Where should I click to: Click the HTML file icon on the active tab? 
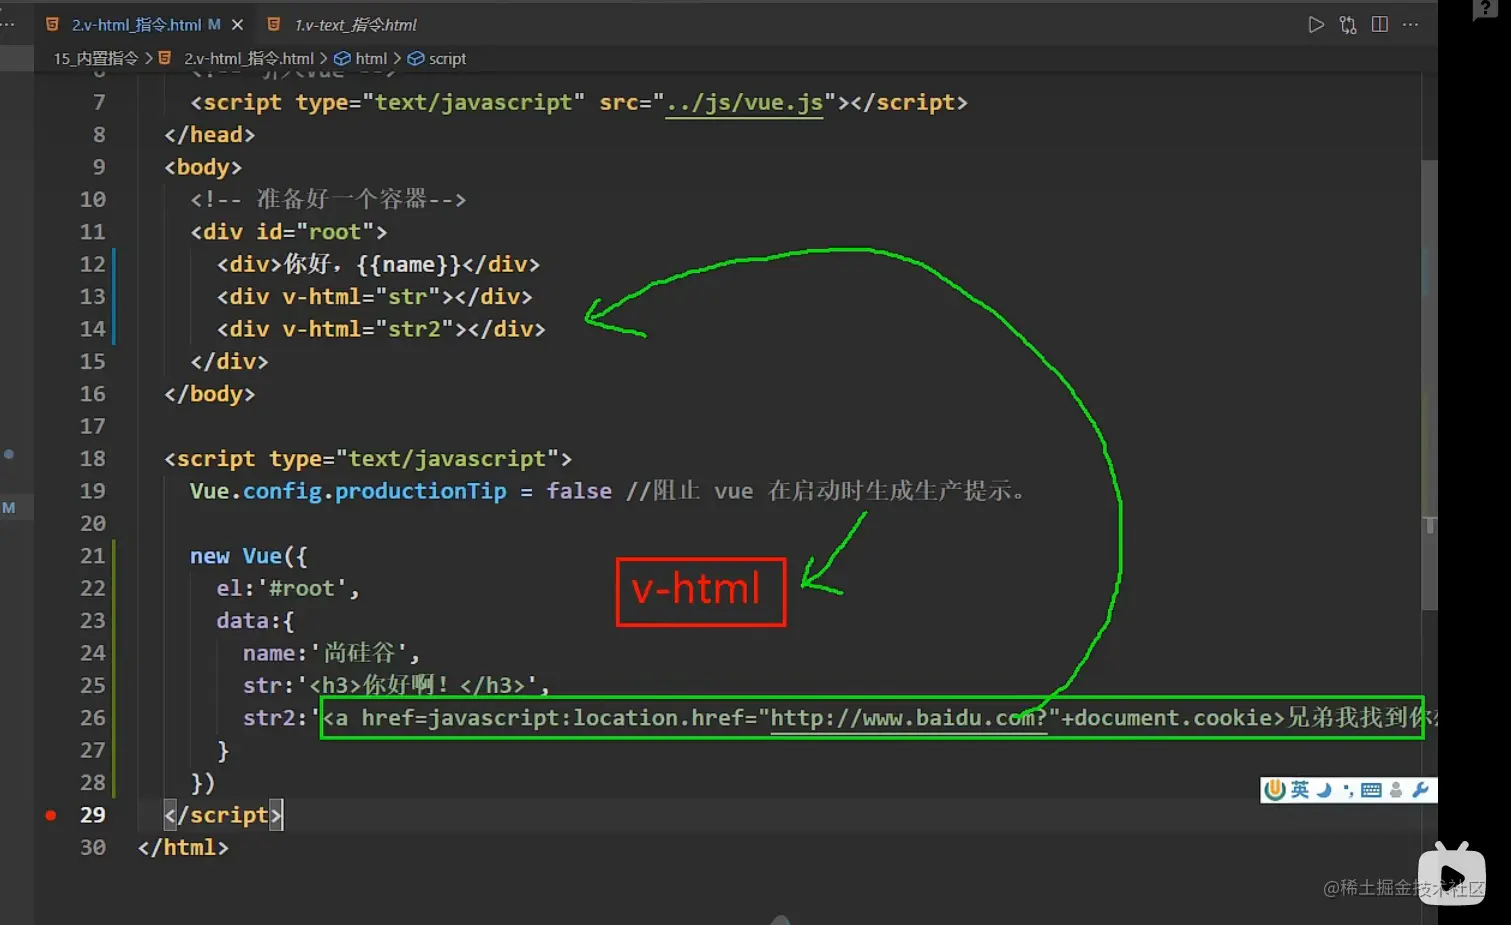(52, 24)
